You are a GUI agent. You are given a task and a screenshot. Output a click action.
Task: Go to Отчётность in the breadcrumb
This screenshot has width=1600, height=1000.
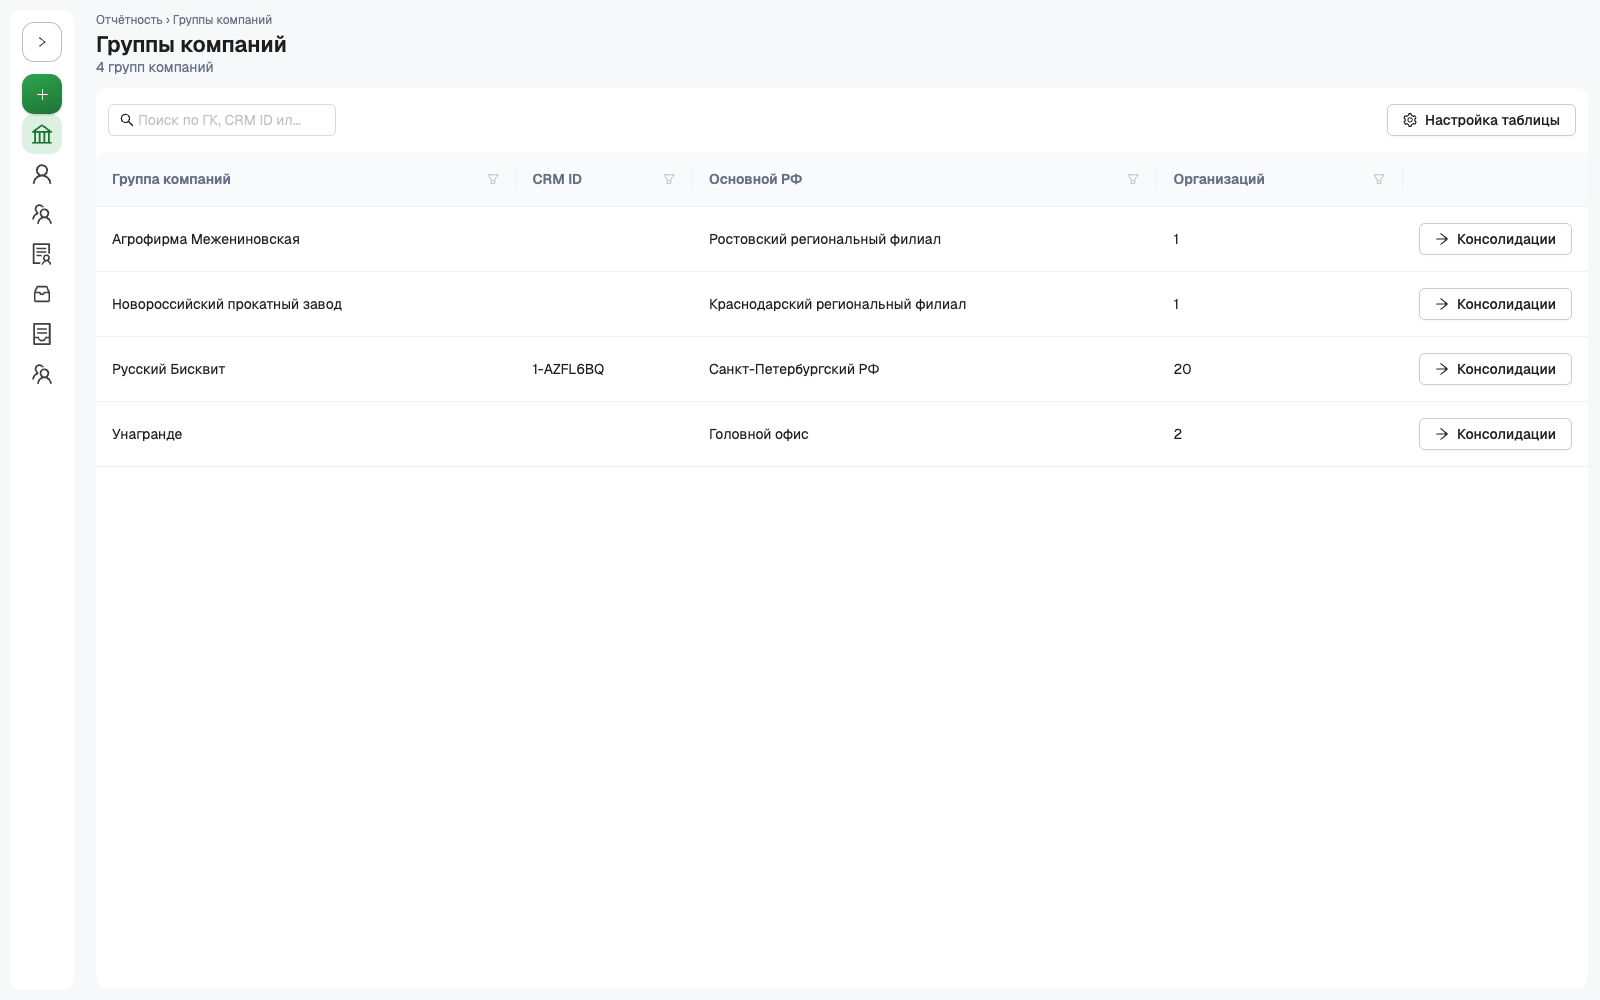click(129, 20)
